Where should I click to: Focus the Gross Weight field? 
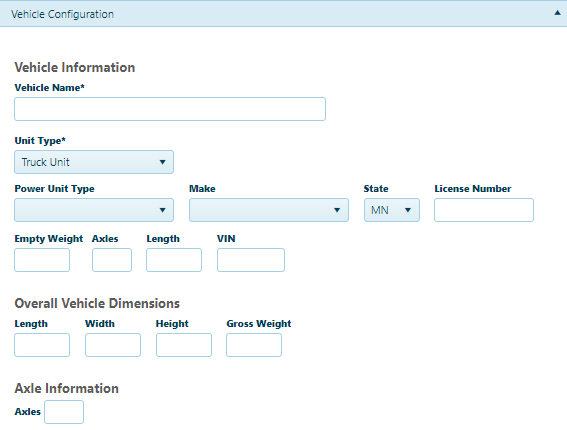pyautogui.click(x=254, y=345)
